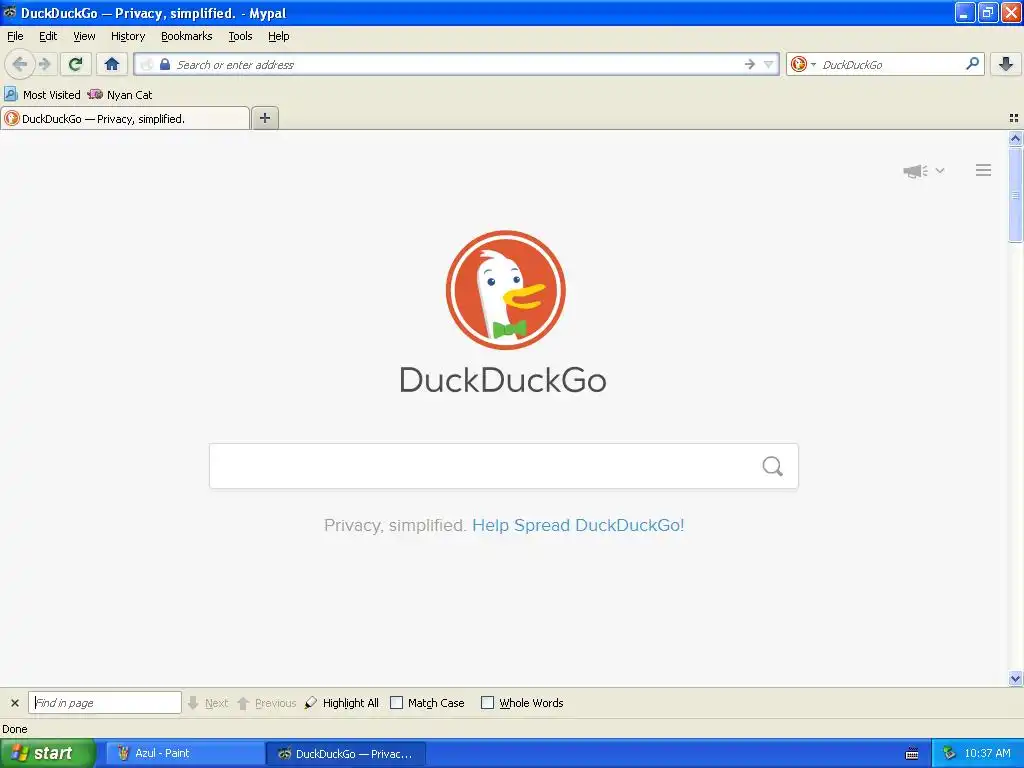Image resolution: width=1024 pixels, height=768 pixels.
Task: Reload the current page
Action: [x=76, y=64]
